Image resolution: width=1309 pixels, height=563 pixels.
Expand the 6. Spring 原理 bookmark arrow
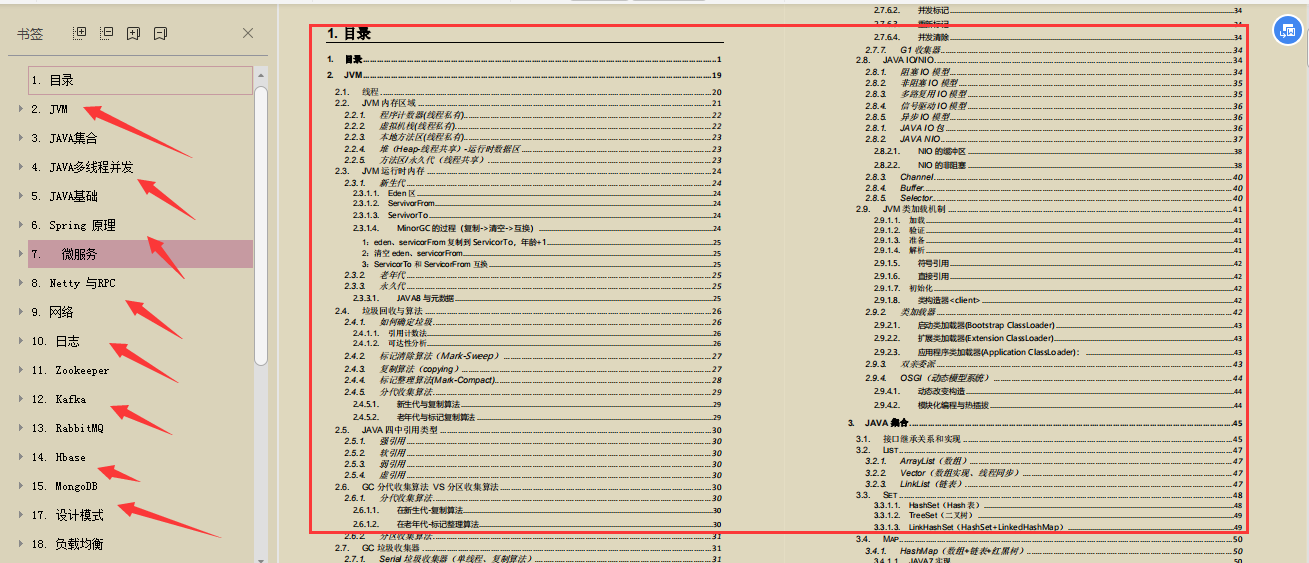click(x=20, y=225)
